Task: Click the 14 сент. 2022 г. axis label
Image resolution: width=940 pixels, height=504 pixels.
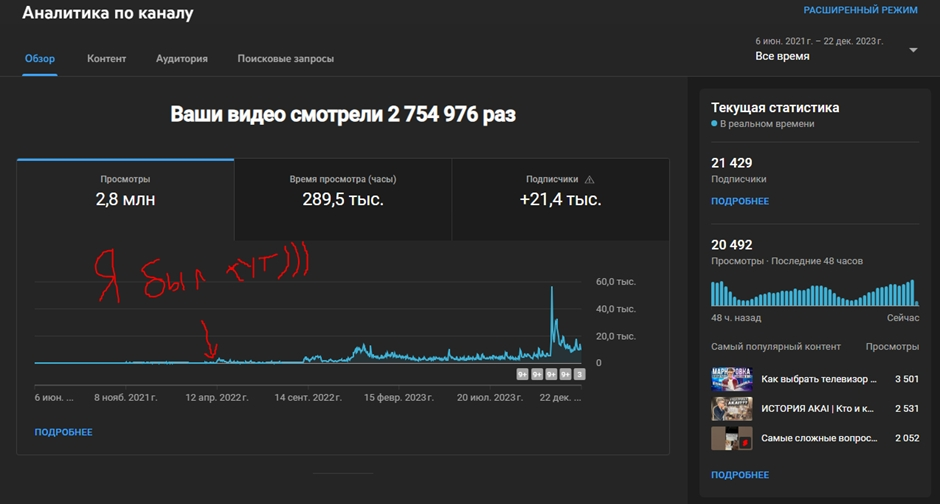Action: click(x=308, y=397)
